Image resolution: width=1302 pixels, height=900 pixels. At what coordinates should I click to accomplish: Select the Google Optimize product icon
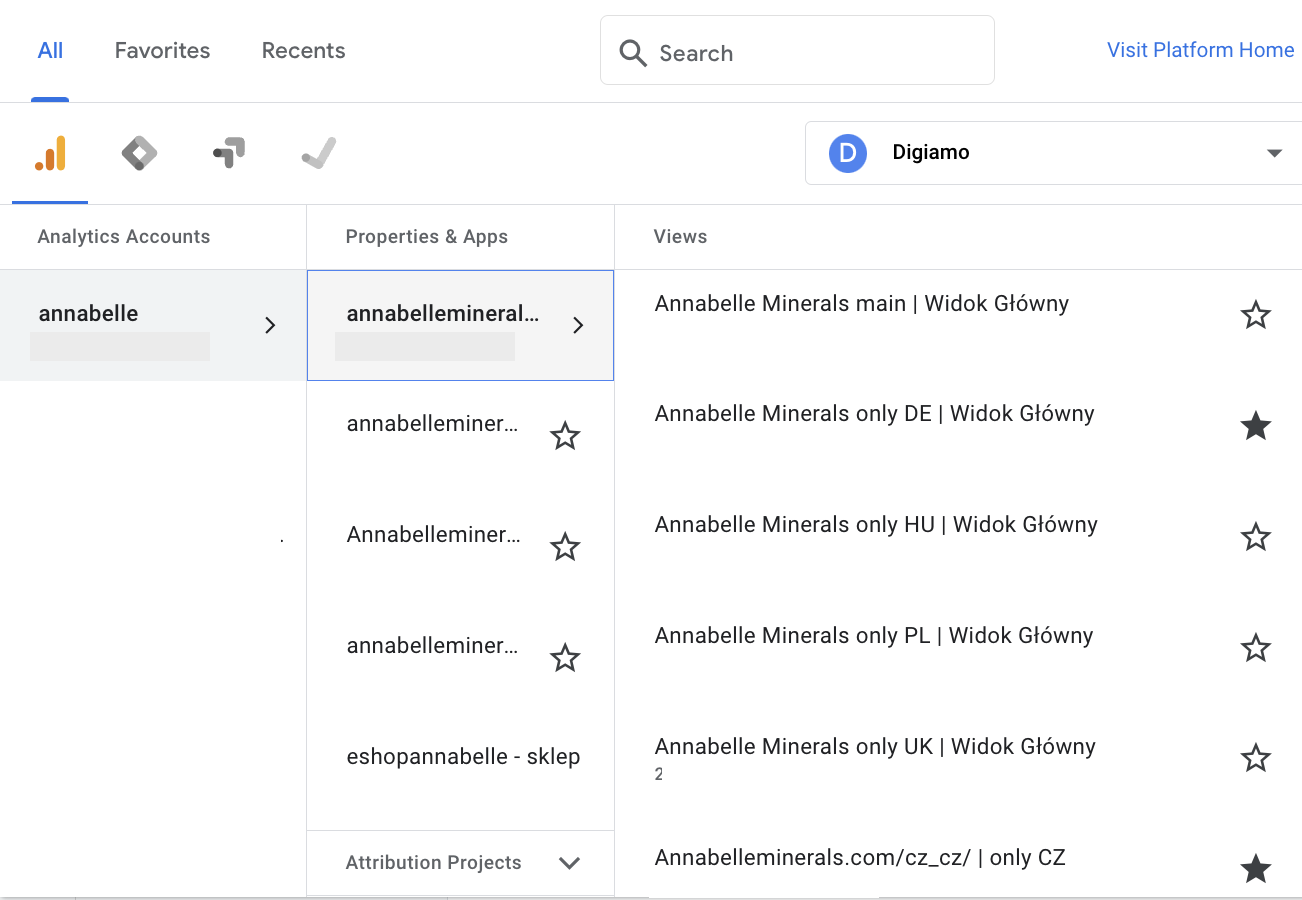point(229,154)
